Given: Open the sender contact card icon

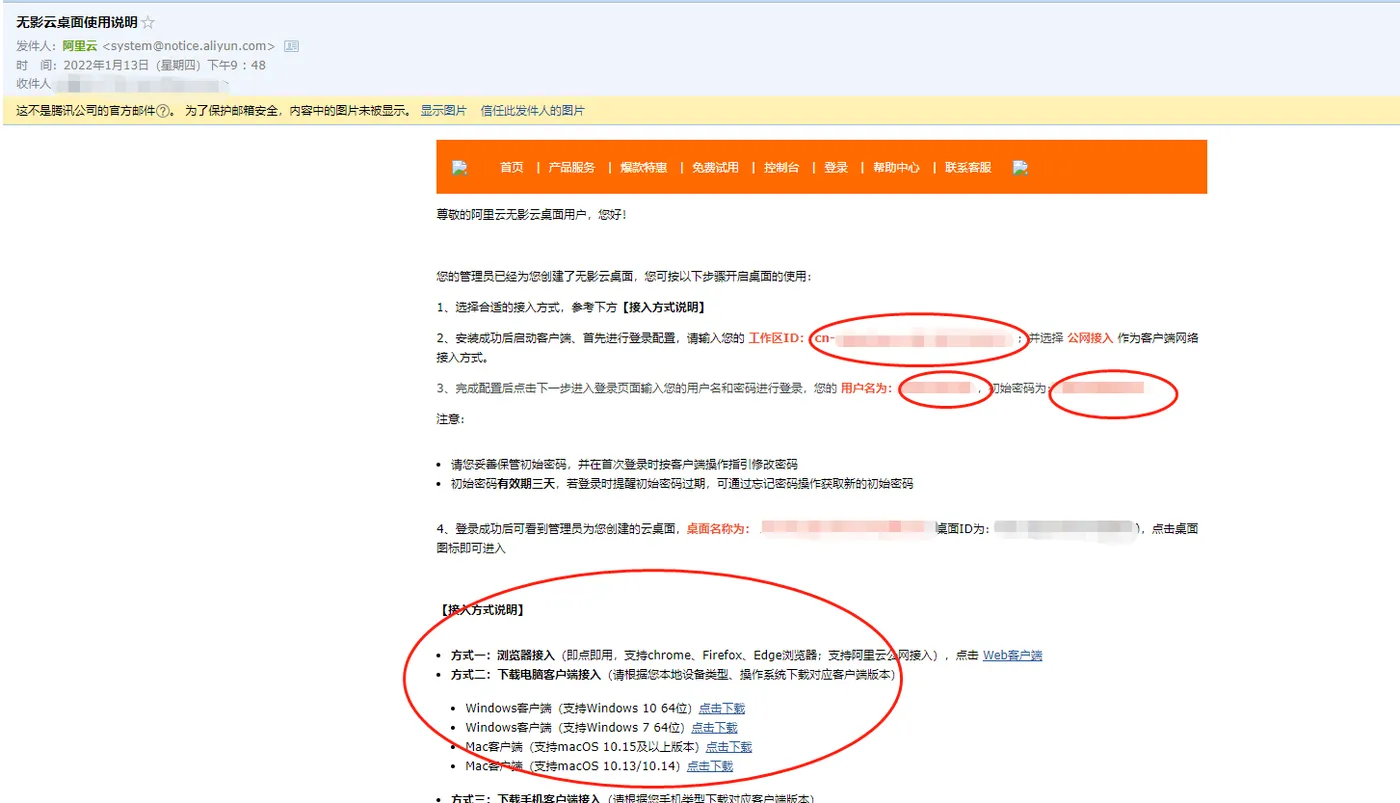Looking at the screenshot, I should click(291, 46).
